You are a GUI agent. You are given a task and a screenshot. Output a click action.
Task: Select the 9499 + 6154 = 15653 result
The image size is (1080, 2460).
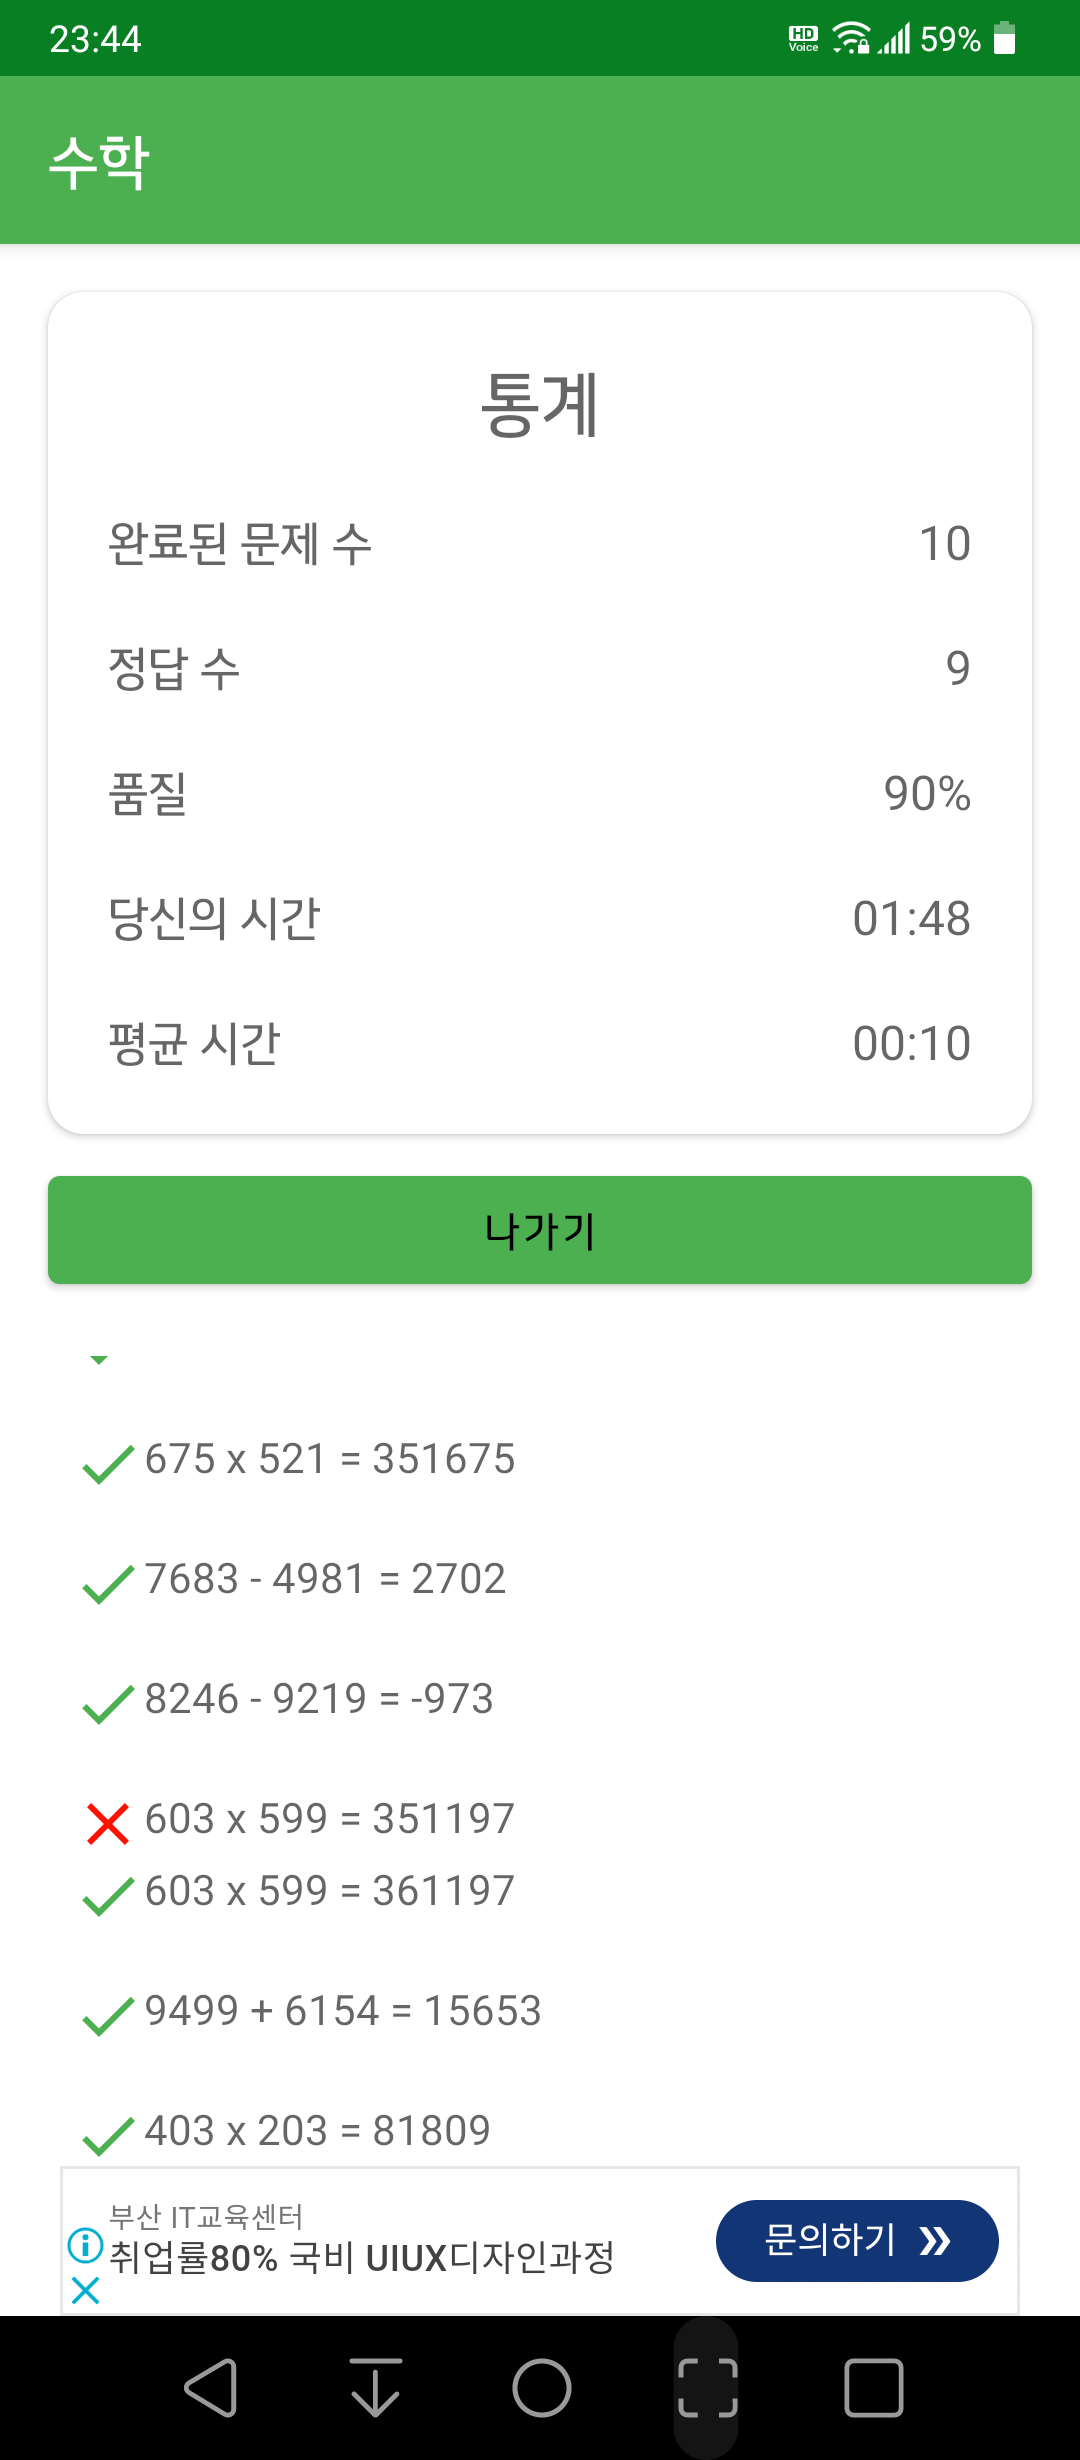click(x=343, y=2011)
